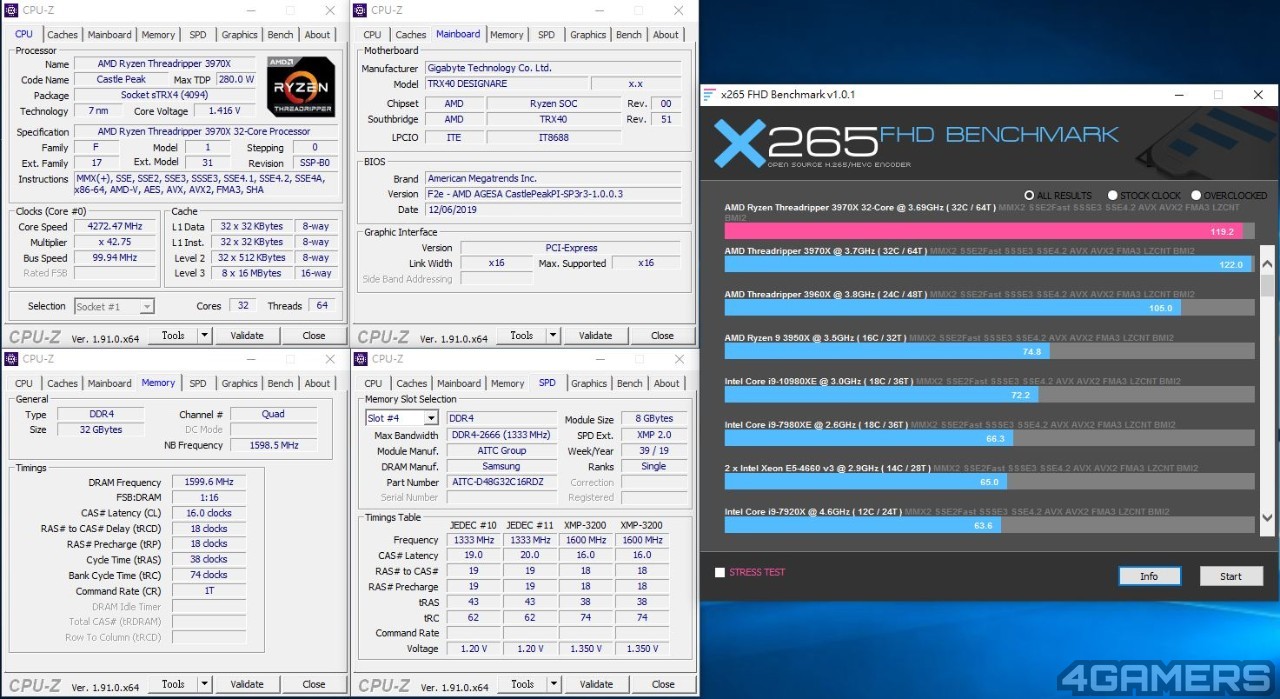The height and width of the screenshot is (699, 1280).
Task: Open the Bench tab in CPU window
Action: pyautogui.click(x=281, y=35)
